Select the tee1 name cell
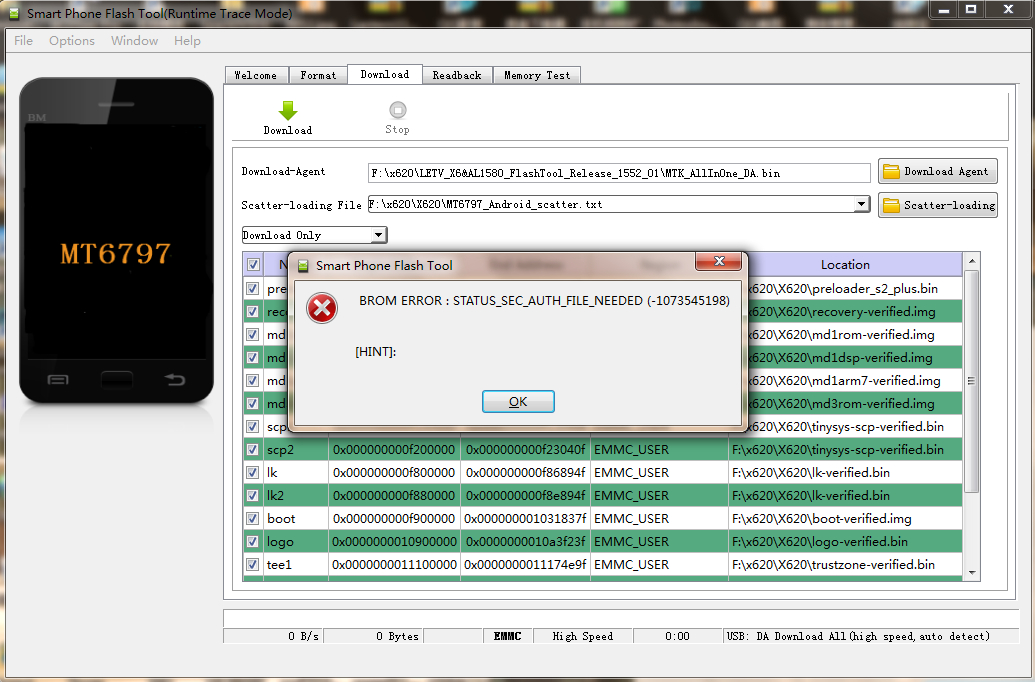The height and width of the screenshot is (682, 1035). [296, 564]
